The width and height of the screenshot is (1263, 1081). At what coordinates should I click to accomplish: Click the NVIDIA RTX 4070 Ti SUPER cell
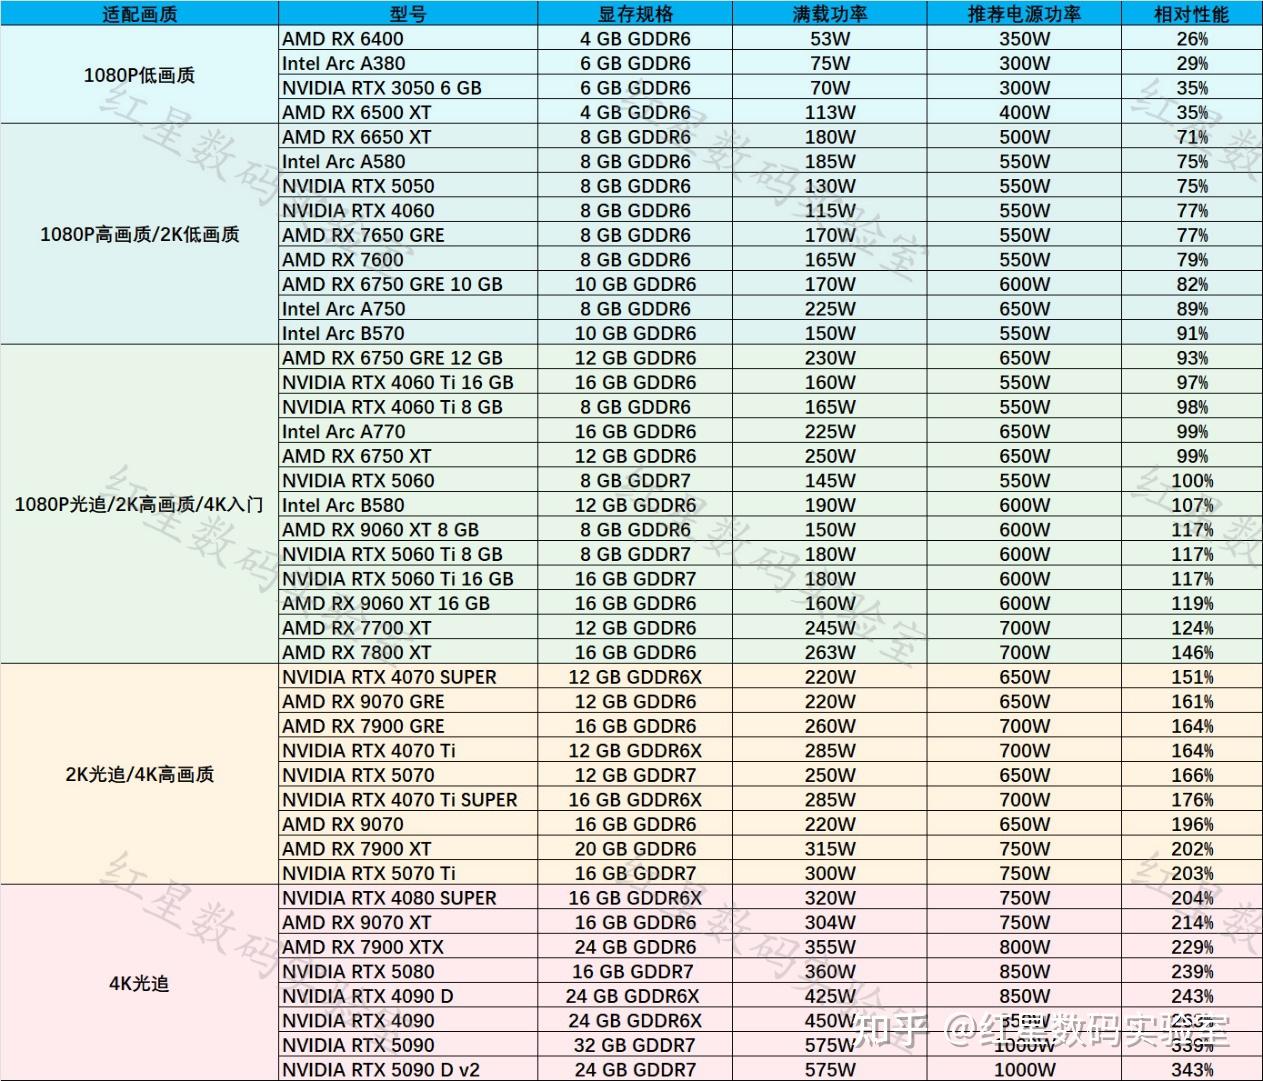[x=408, y=800]
